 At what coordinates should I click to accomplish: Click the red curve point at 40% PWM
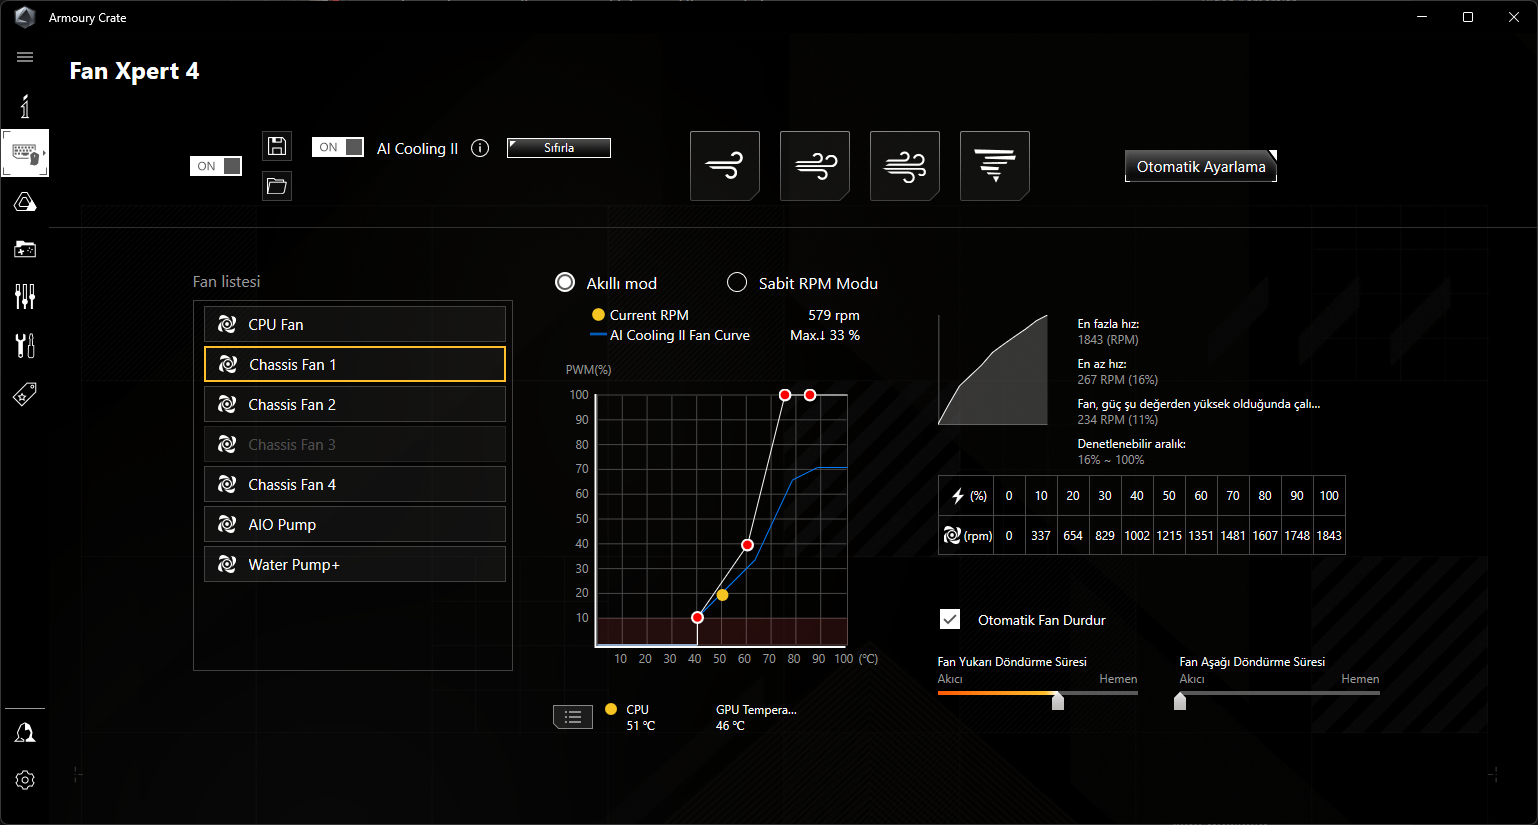coord(747,545)
